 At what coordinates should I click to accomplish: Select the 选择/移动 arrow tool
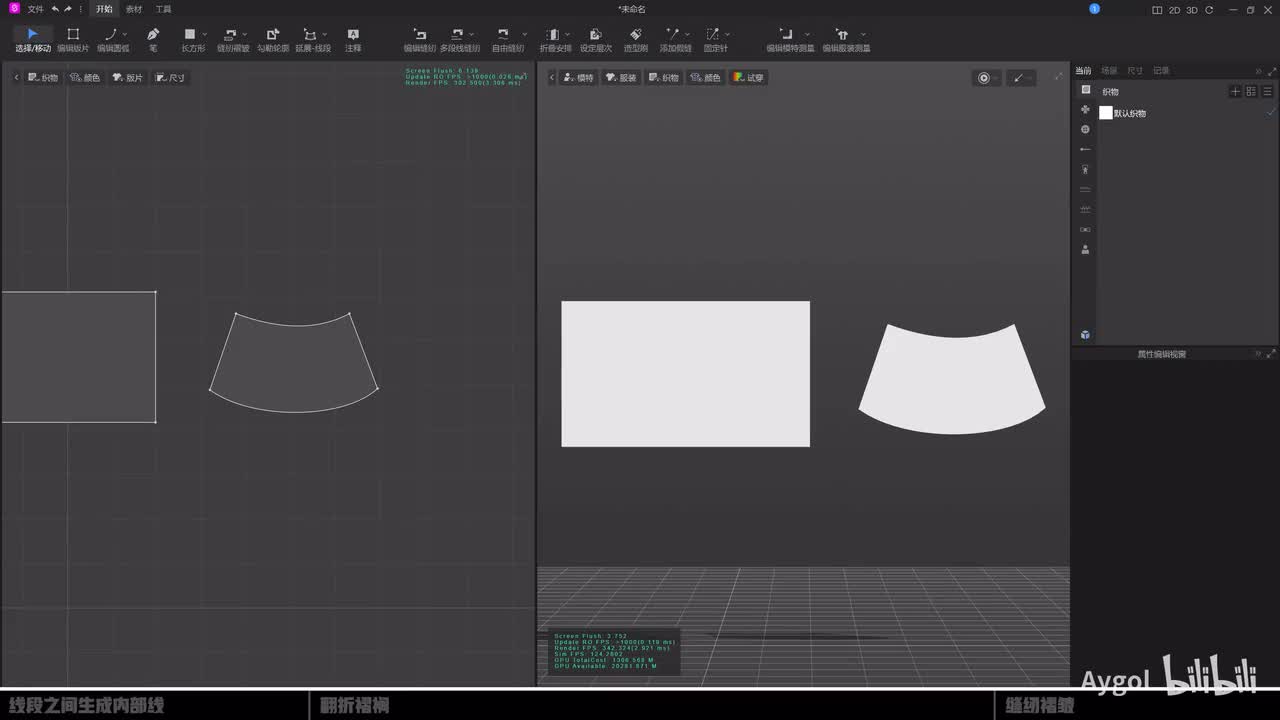[32, 40]
